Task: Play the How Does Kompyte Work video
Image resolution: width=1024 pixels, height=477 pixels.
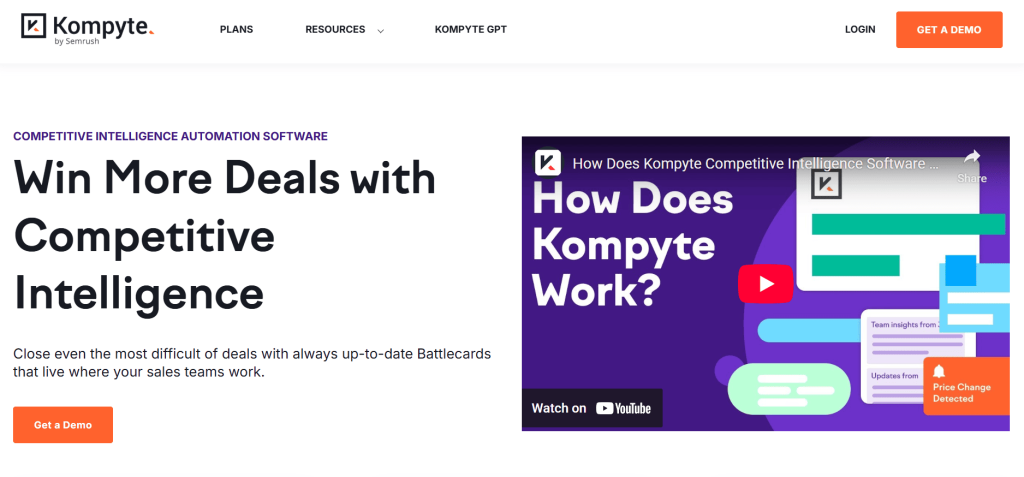Action: (765, 283)
